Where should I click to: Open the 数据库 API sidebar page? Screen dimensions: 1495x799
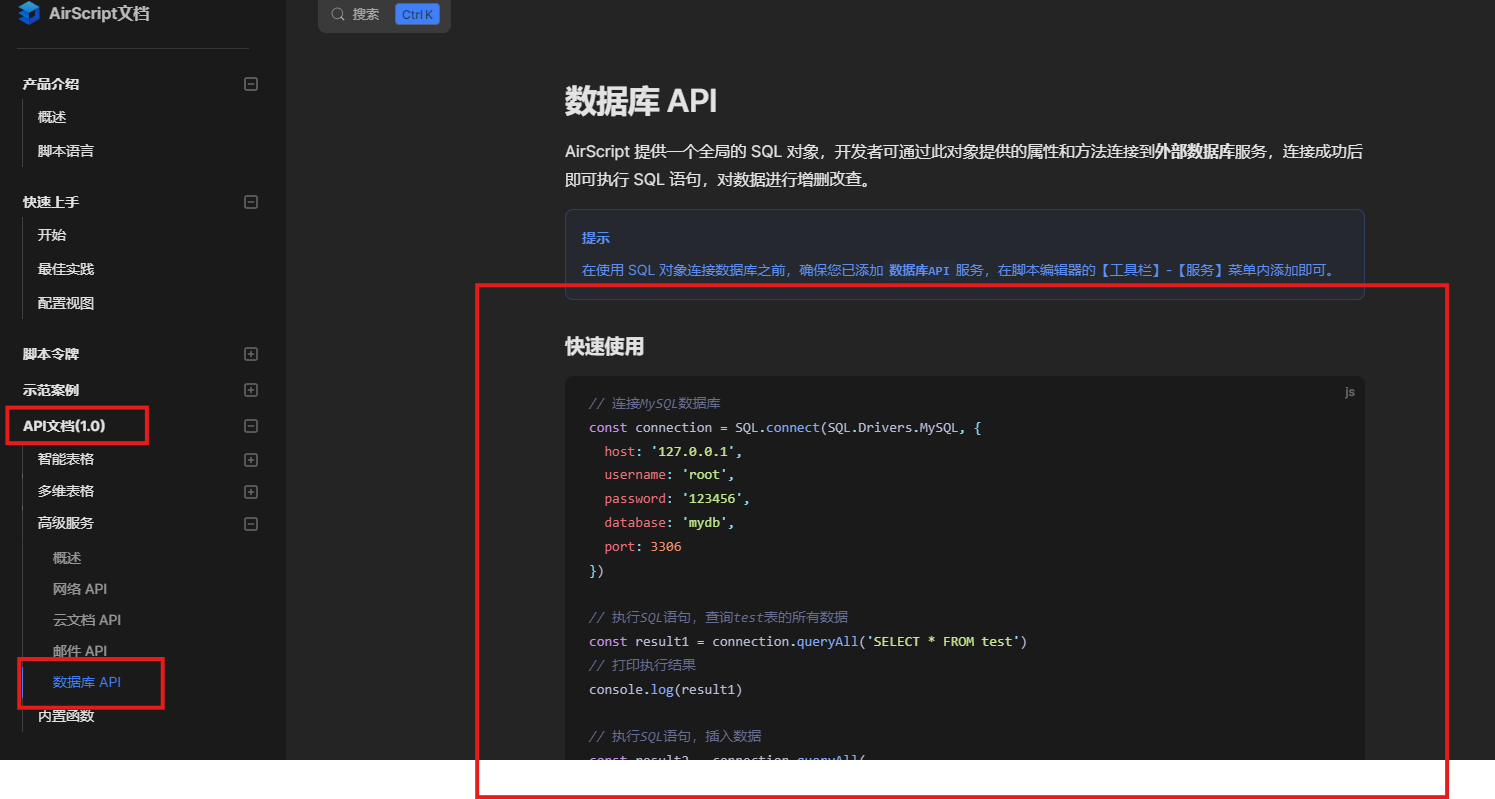tap(87, 682)
